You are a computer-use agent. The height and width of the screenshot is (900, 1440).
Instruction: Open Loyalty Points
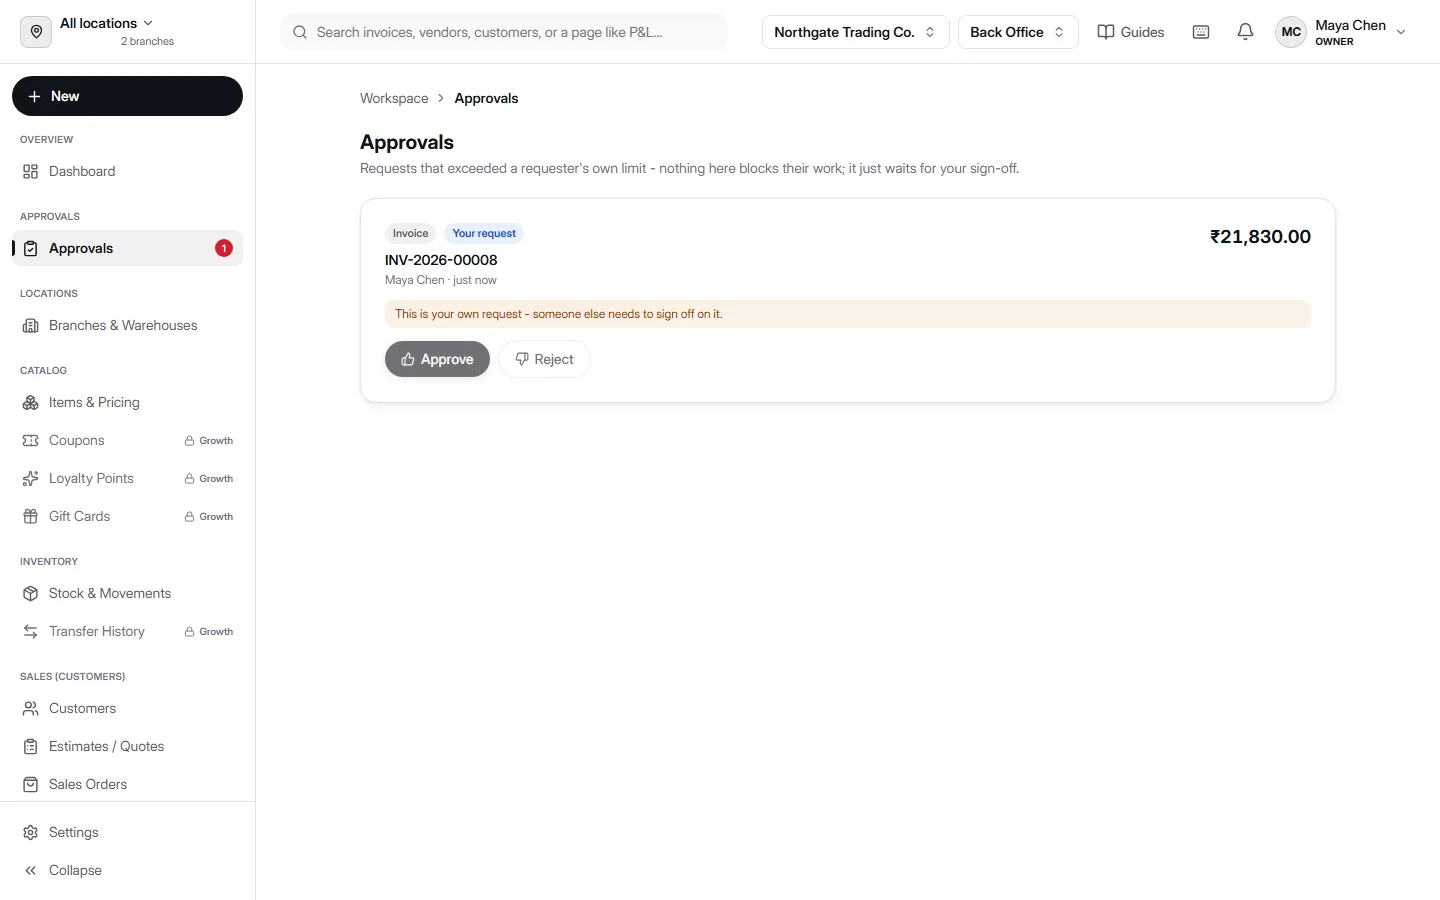tap(127, 478)
